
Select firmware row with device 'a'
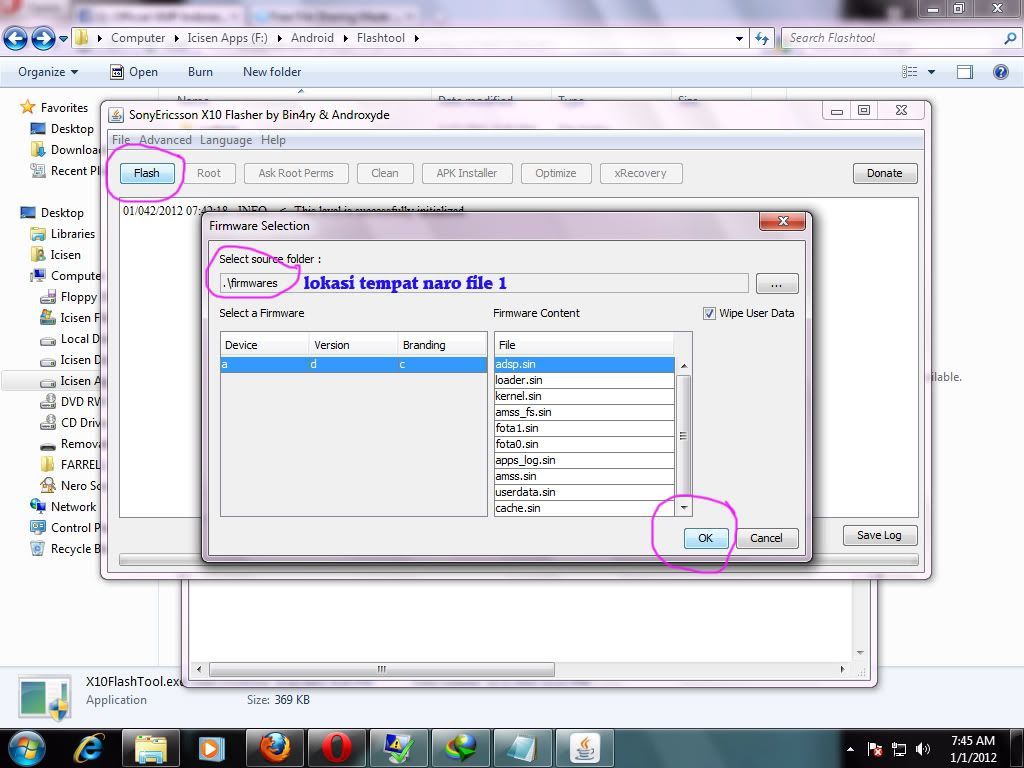354,364
